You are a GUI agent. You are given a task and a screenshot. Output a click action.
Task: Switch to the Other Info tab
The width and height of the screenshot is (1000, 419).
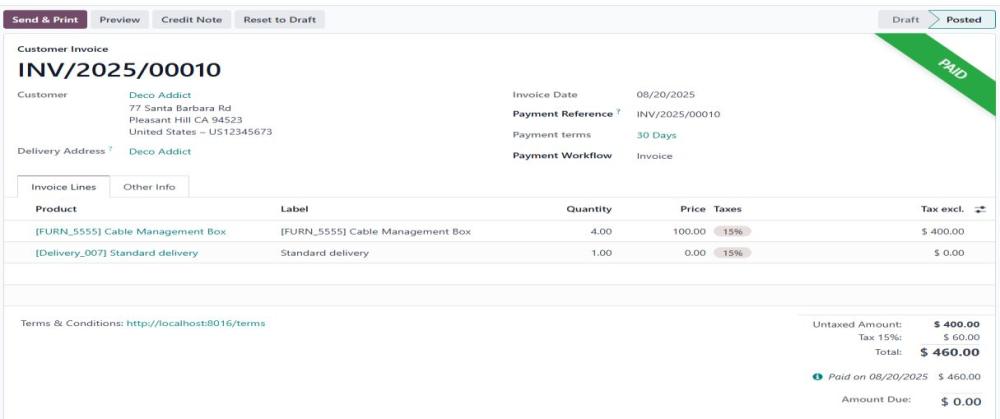click(149, 187)
